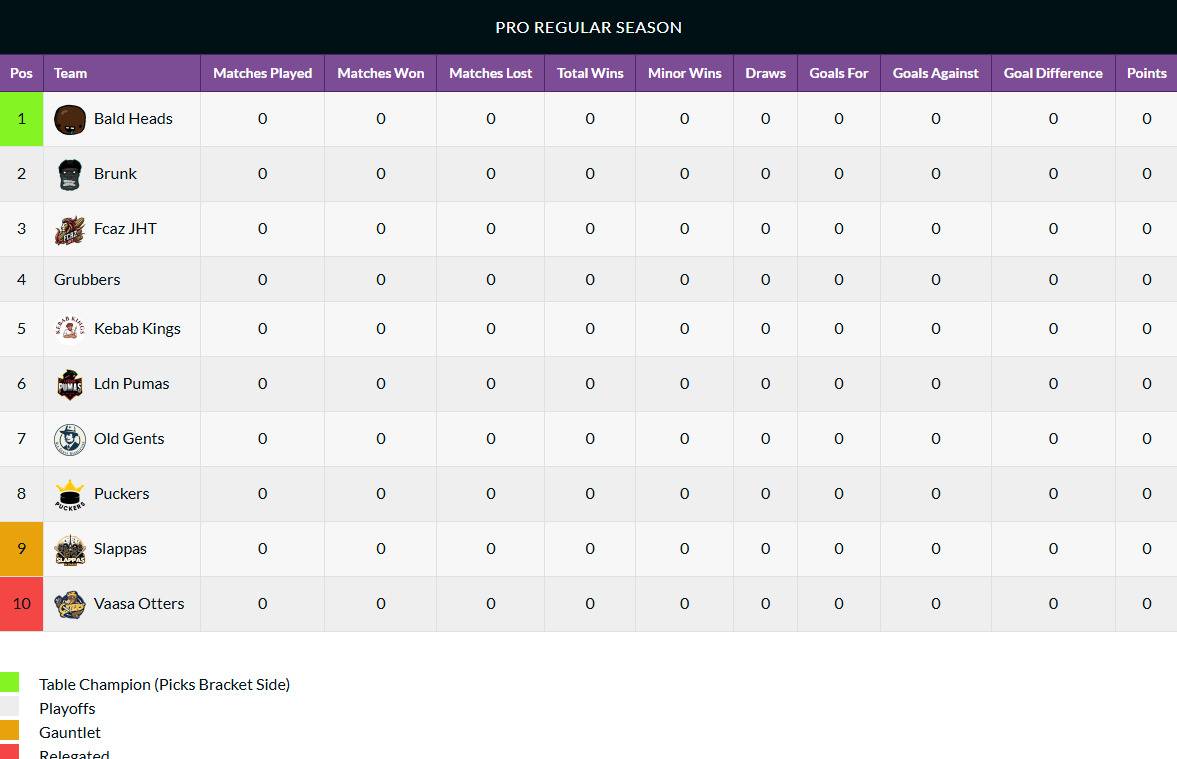The width and height of the screenshot is (1177, 759).
Task: Click the Kebab Kings team logo
Action: [70, 329]
